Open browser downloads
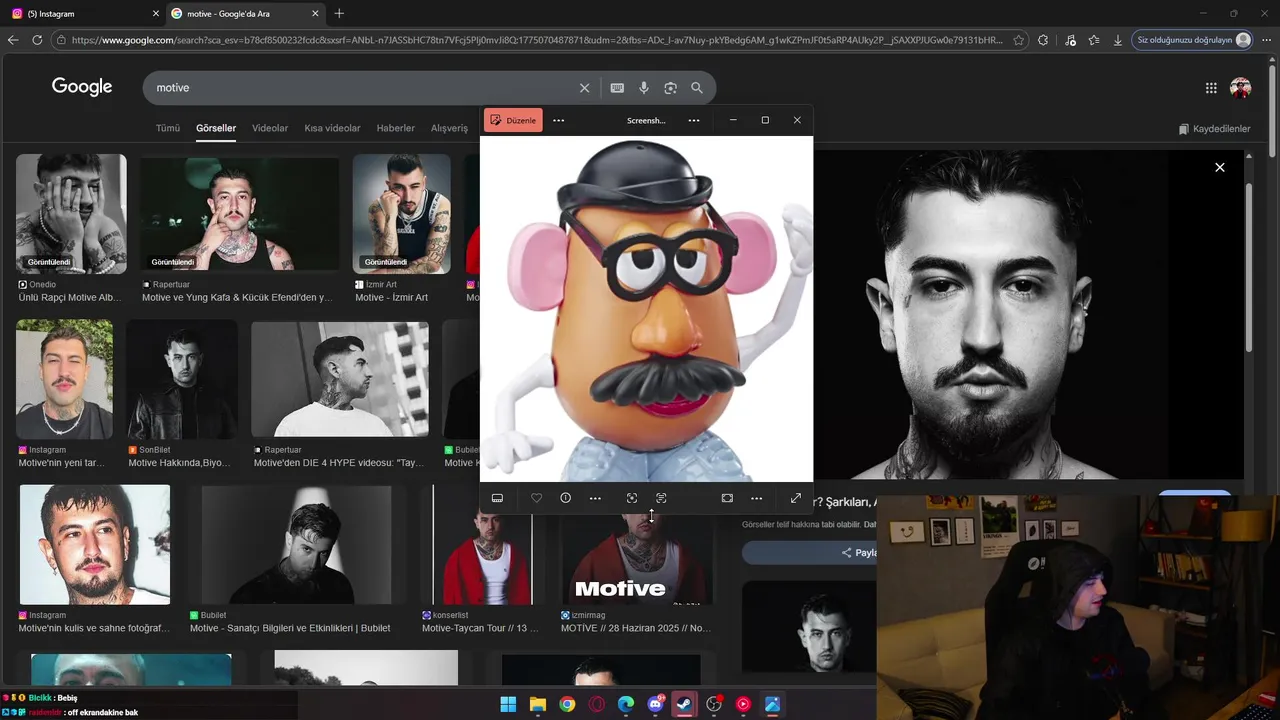 (1118, 40)
